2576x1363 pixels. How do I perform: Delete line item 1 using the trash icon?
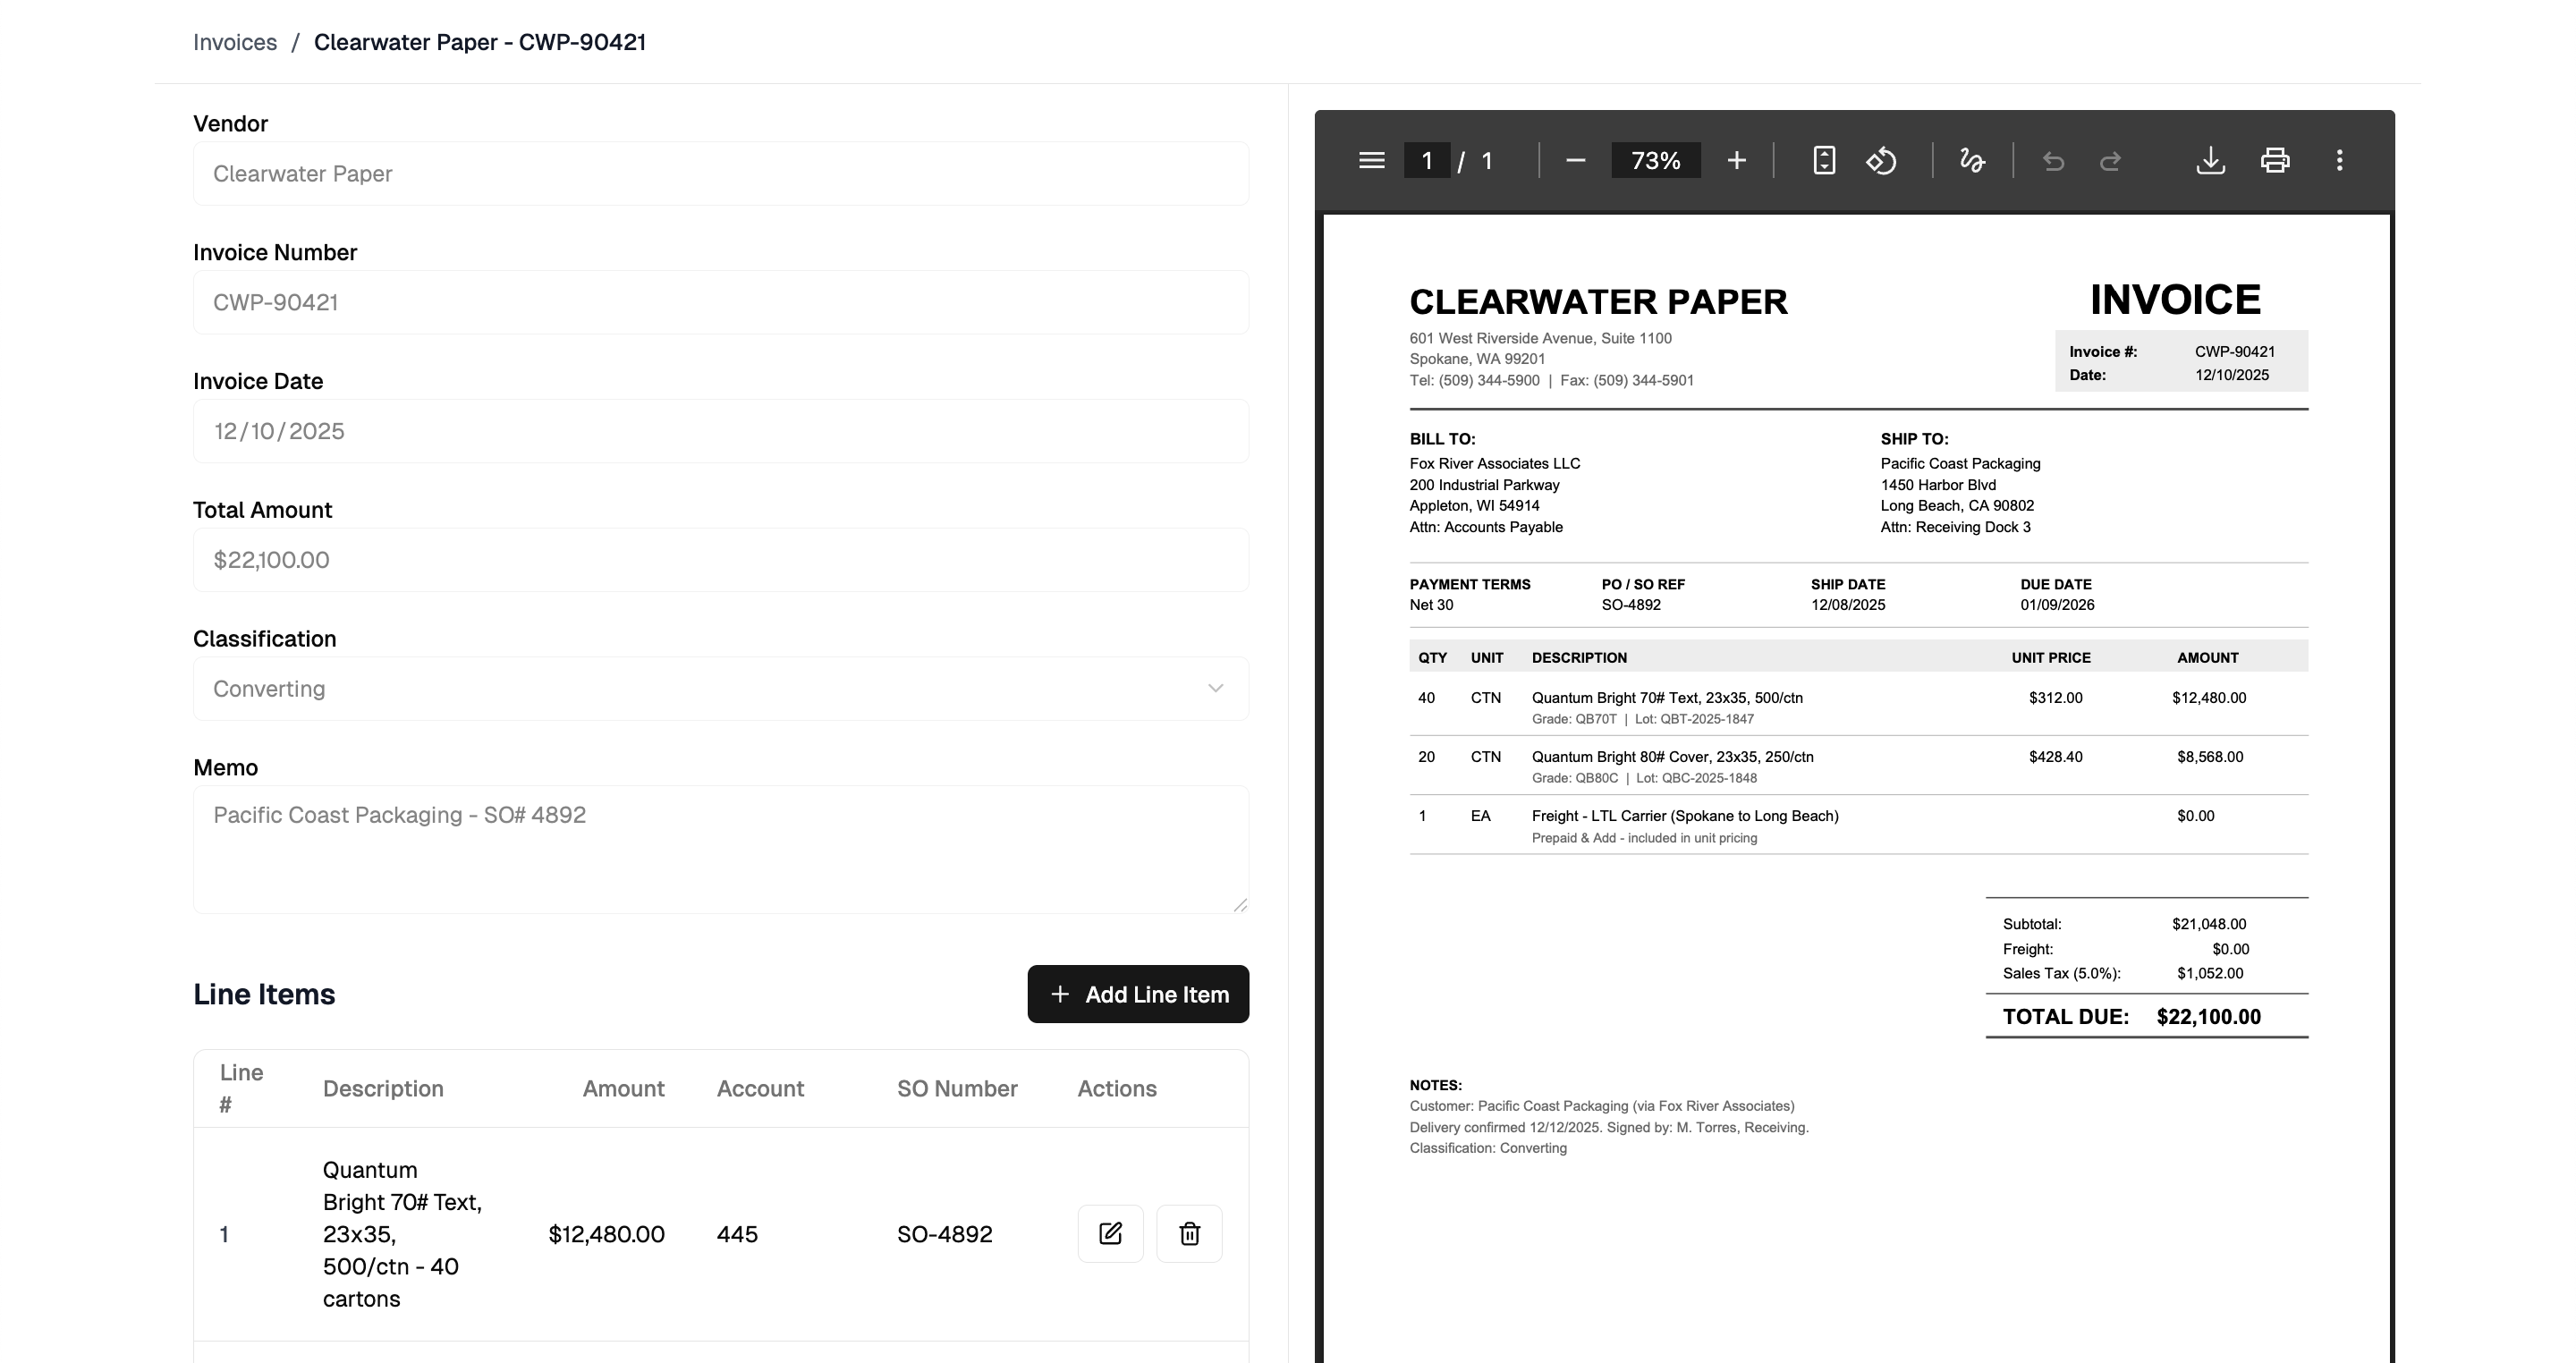point(1189,1233)
